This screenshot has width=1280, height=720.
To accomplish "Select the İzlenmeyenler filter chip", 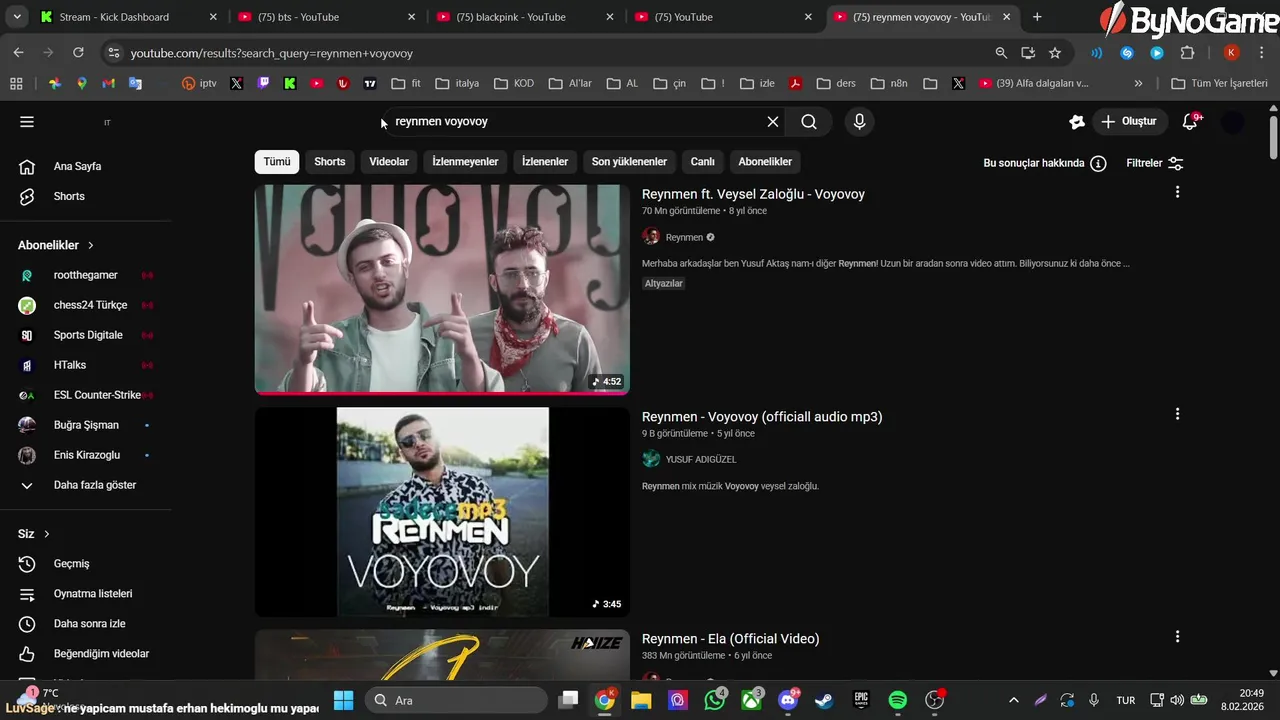I will [465, 162].
